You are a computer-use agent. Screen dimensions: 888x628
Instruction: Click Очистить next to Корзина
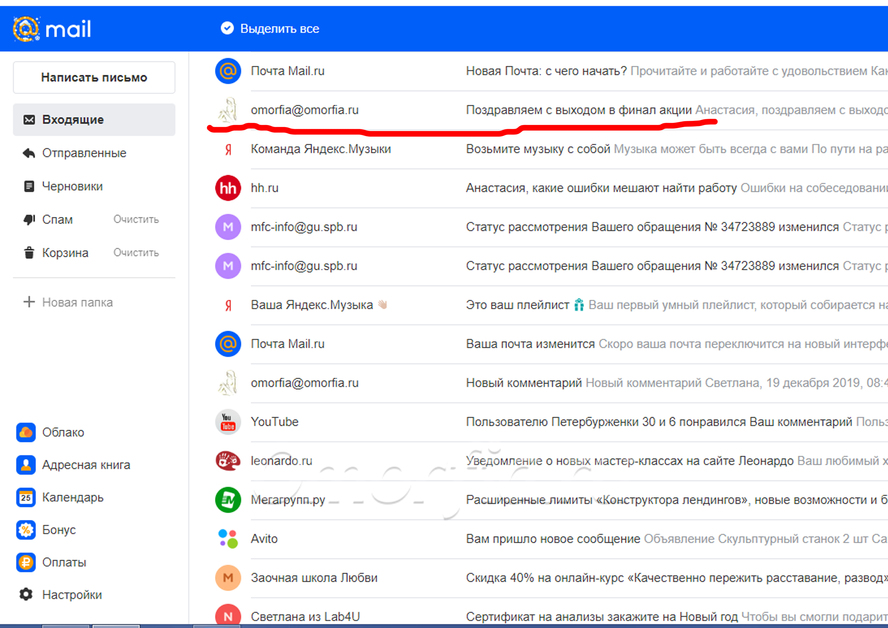136,253
